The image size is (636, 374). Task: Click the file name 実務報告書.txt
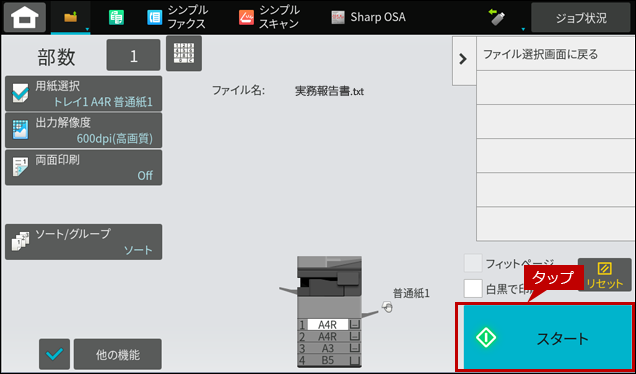pyautogui.click(x=329, y=91)
